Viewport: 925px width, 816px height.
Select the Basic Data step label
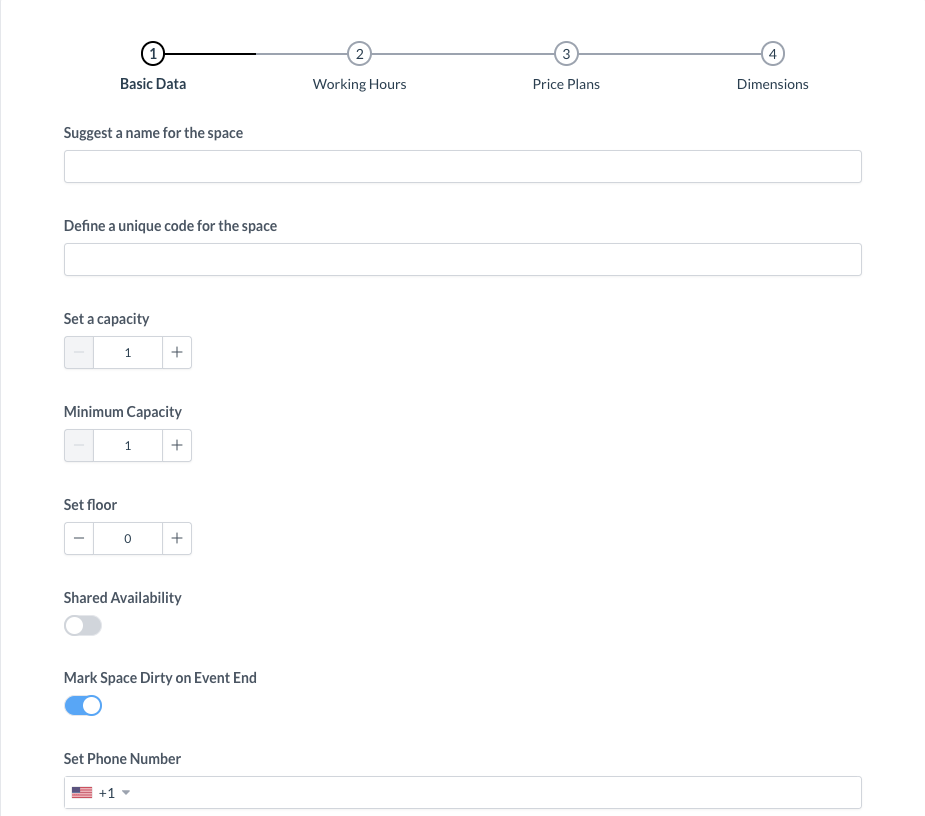153,84
